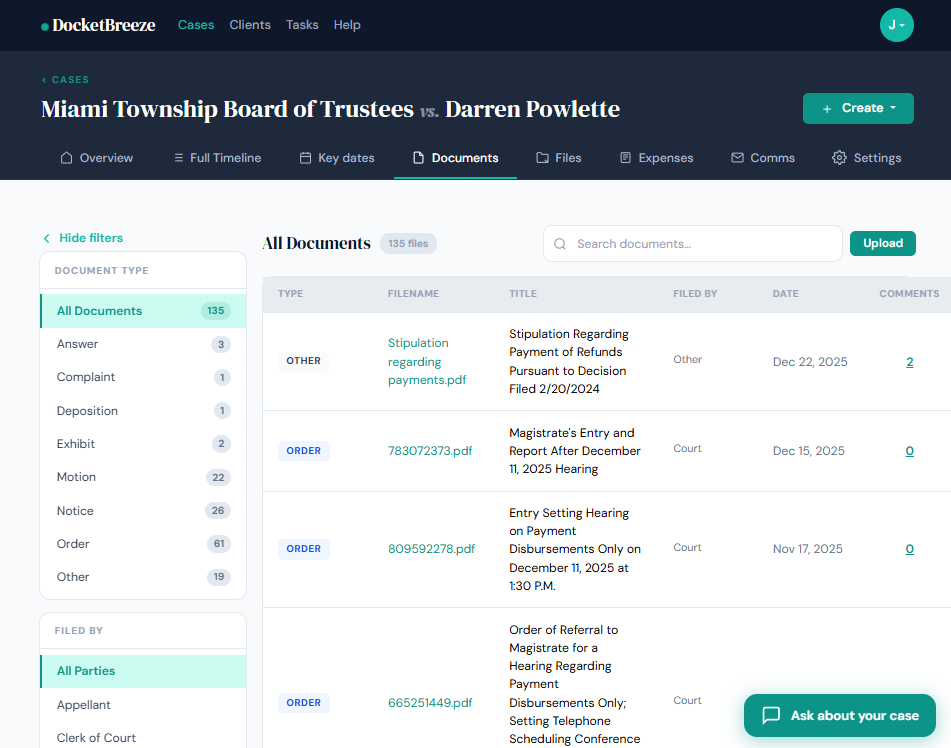The height and width of the screenshot is (748, 951).
Task: Select the Appellant filed-by filter
Action: pyautogui.click(x=84, y=705)
